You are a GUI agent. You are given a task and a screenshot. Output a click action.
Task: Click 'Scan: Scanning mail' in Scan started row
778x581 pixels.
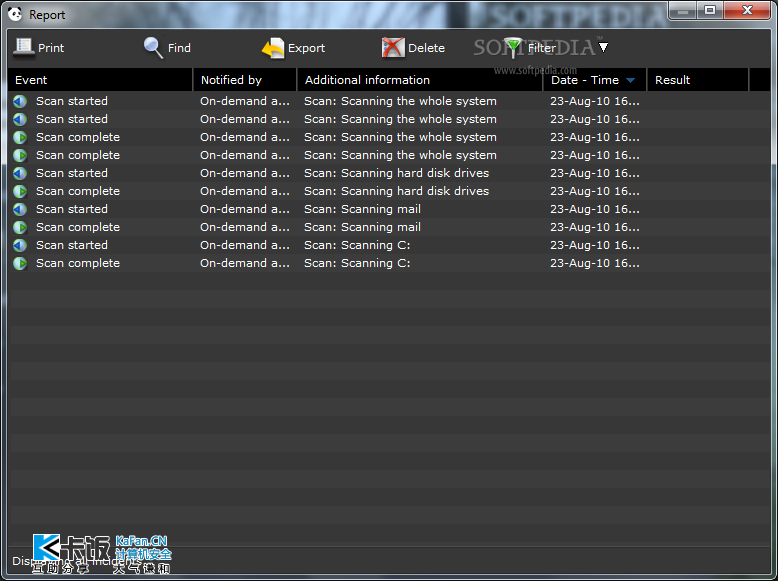tap(362, 209)
